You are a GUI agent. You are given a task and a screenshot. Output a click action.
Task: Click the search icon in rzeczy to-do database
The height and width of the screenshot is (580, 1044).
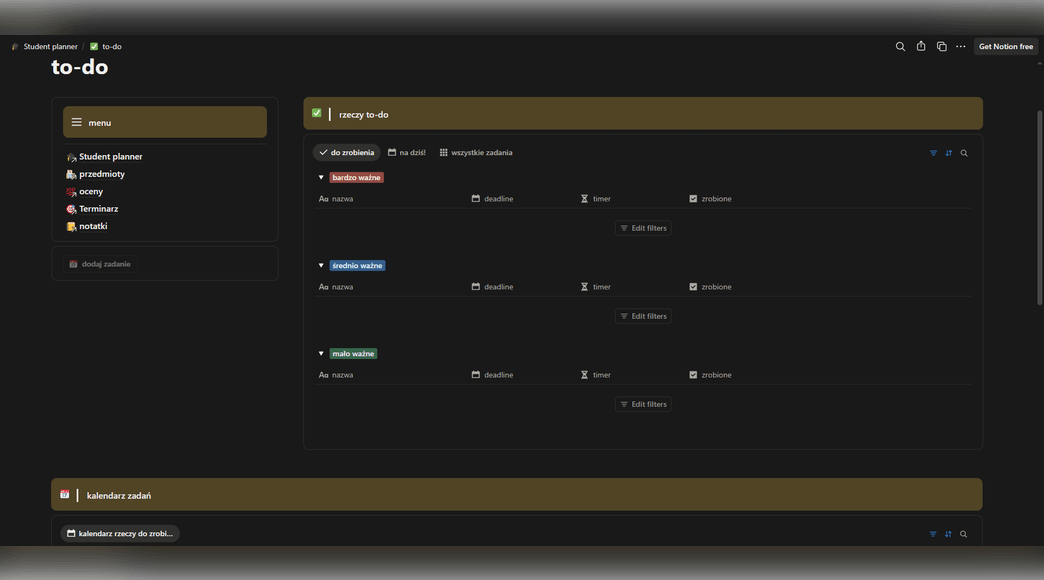[x=964, y=153]
